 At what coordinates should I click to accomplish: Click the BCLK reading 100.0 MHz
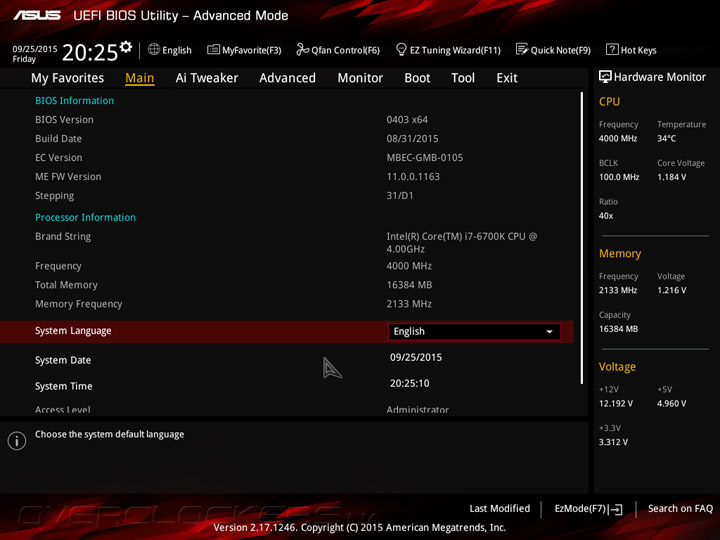[x=619, y=177]
